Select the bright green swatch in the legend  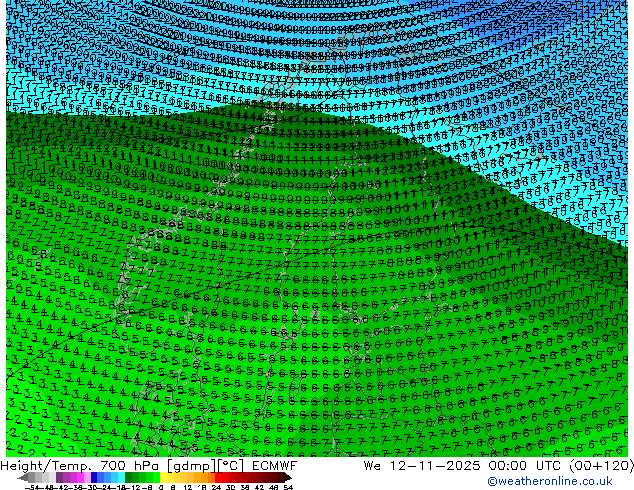[x=156, y=477]
